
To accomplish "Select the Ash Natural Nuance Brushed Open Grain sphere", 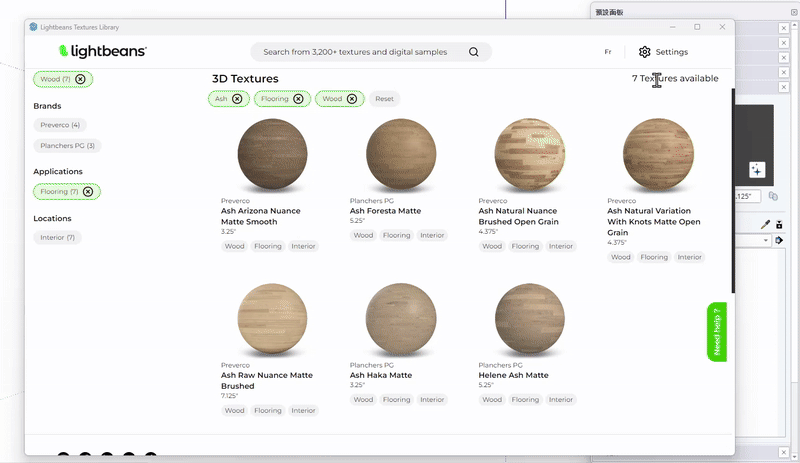I will point(530,154).
